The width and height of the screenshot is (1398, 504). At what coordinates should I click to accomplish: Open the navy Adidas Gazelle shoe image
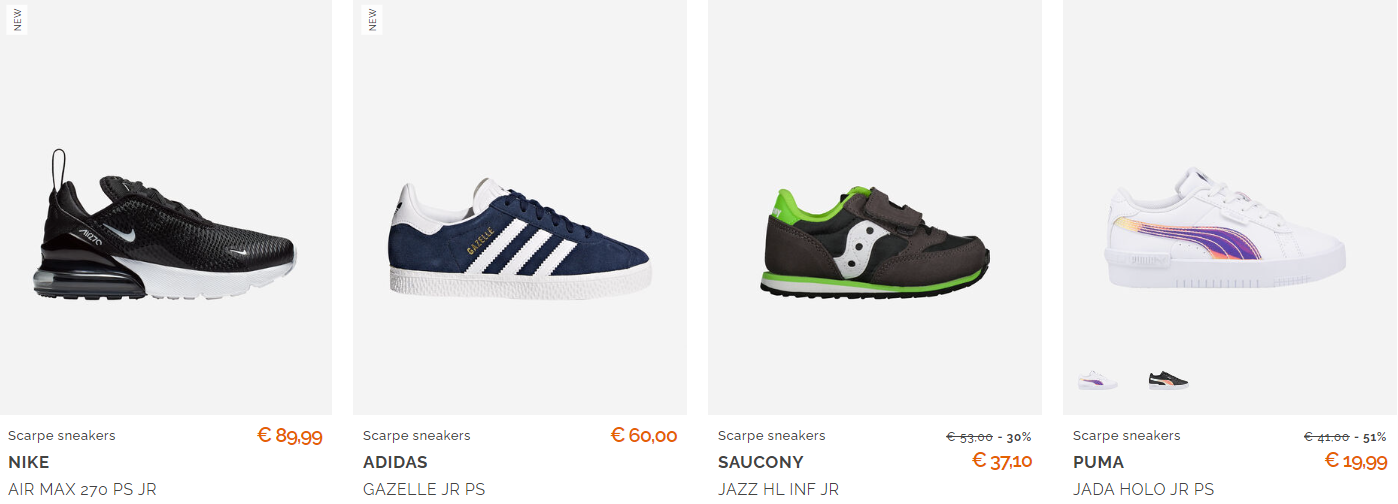pos(520,236)
